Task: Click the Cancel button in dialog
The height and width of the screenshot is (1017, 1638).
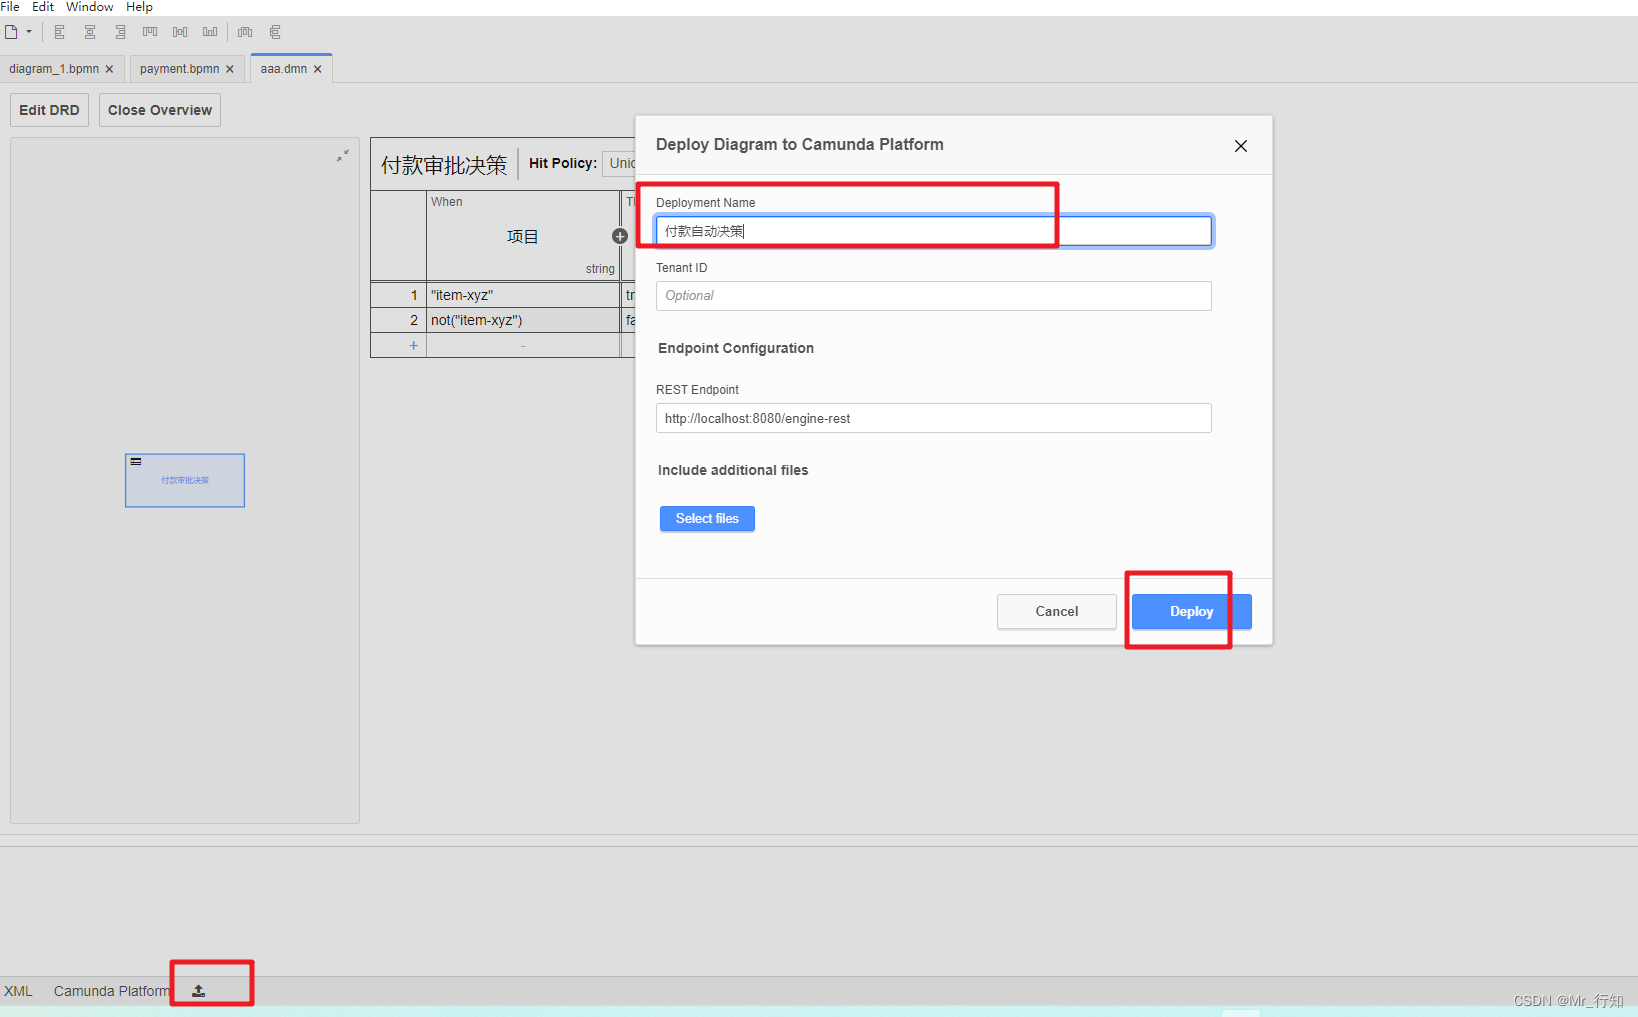Action: [1057, 611]
